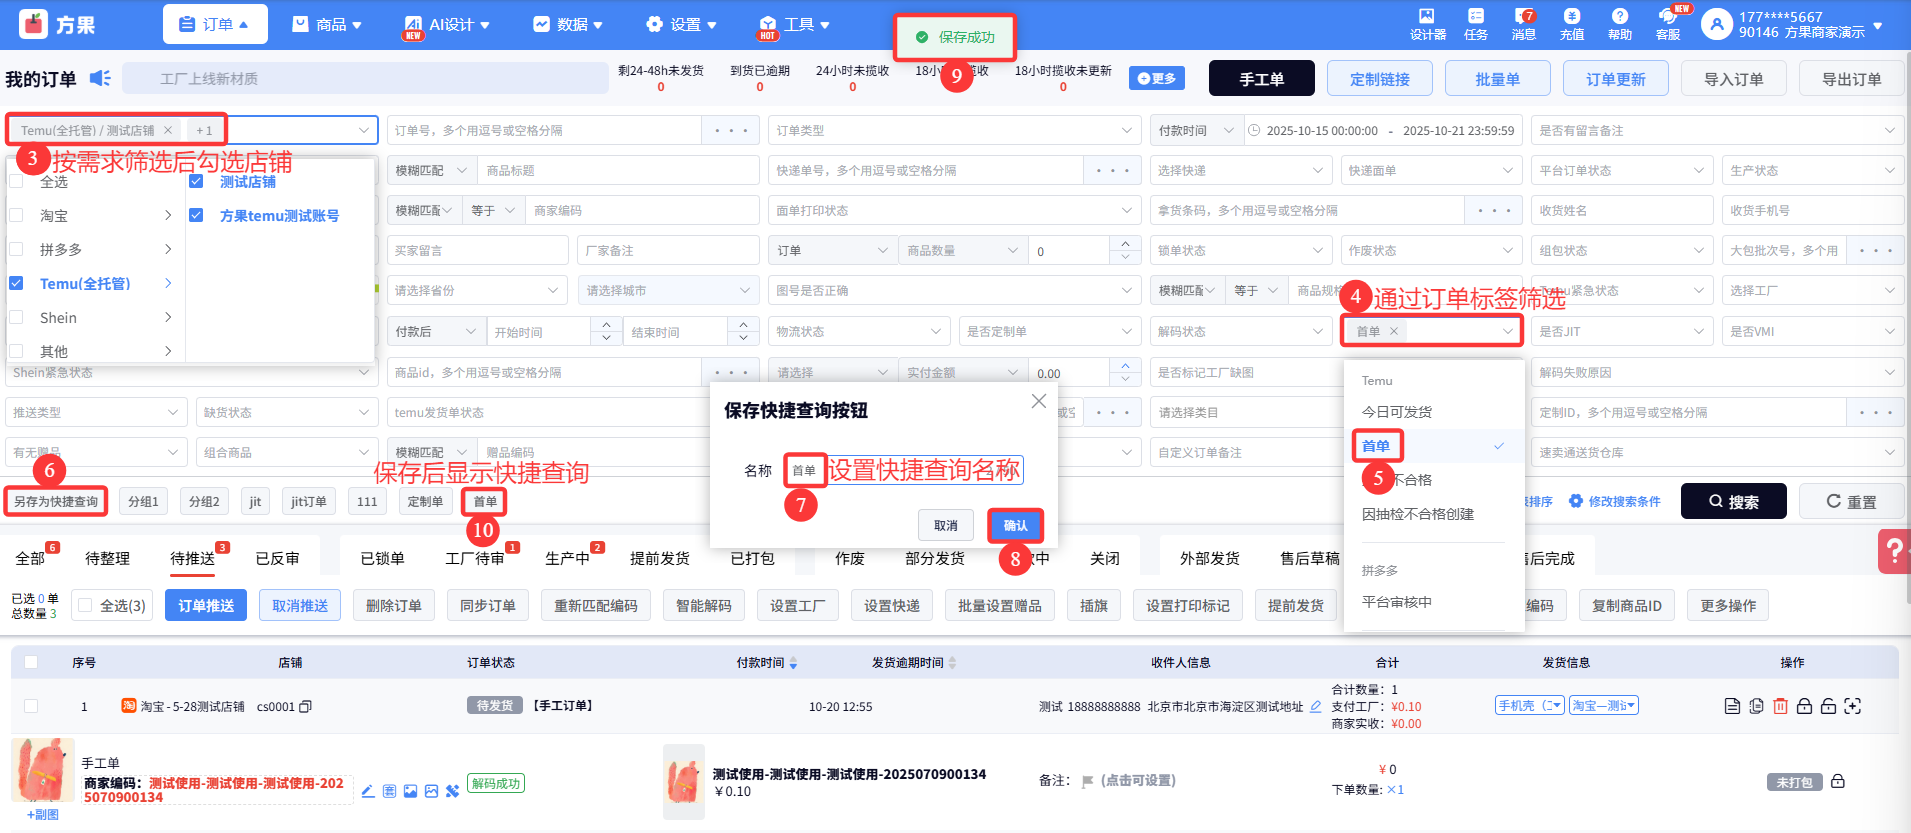Delete order with red trash icon
Image resolution: width=1911 pixels, height=833 pixels.
[x=1780, y=706]
